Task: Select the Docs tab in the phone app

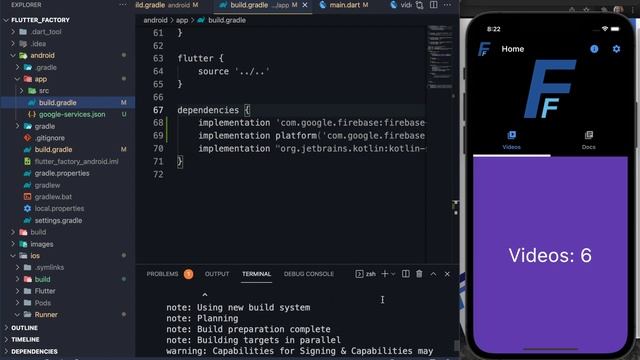Action: pos(589,140)
